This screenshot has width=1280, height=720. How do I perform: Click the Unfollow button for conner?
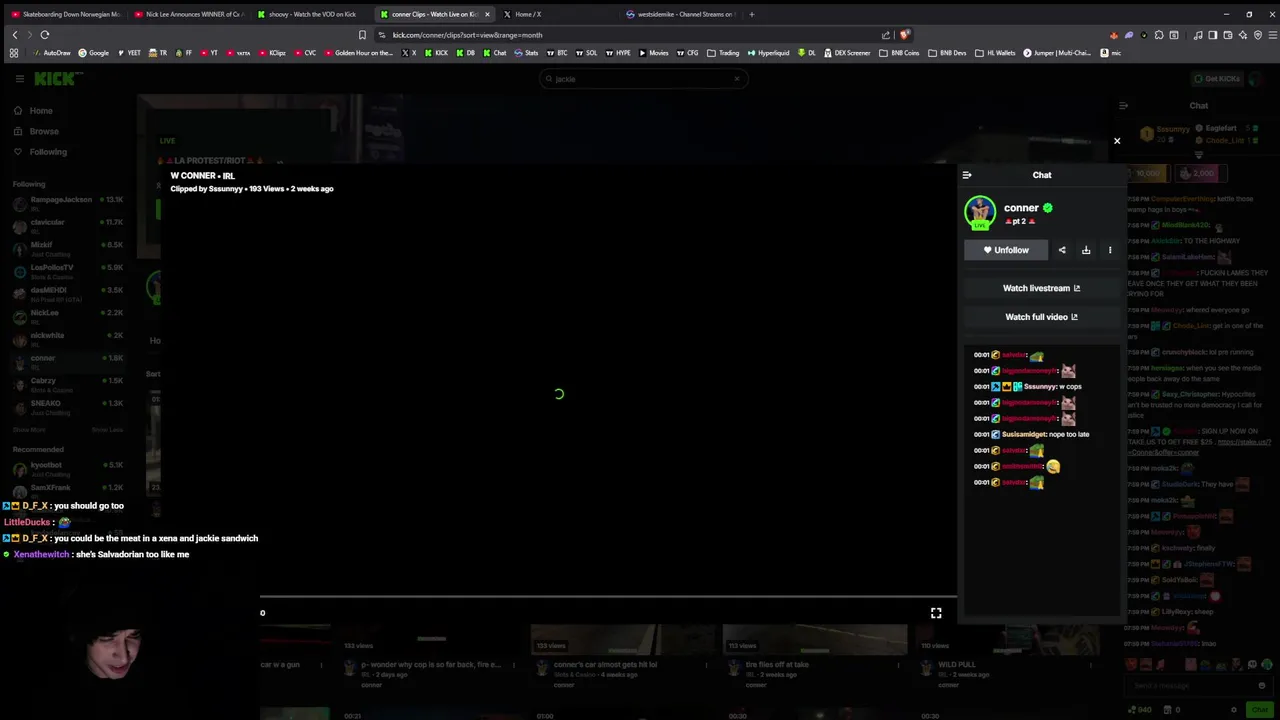pyautogui.click(x=1006, y=250)
